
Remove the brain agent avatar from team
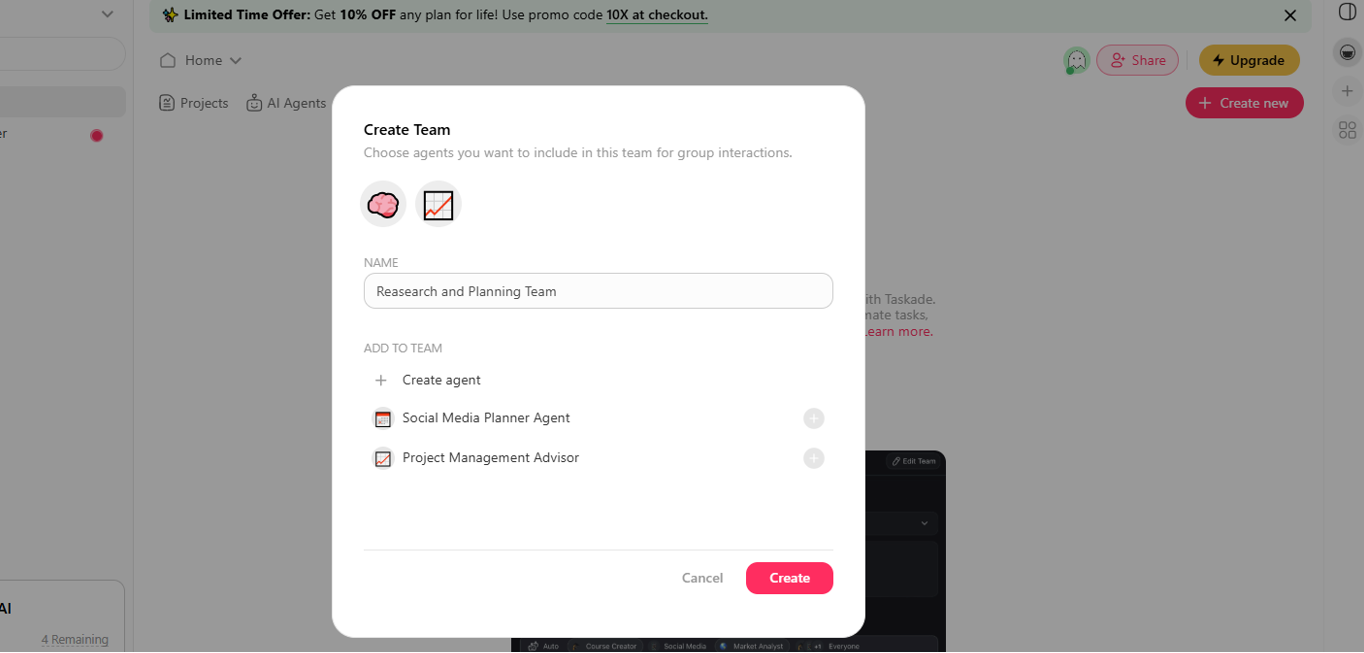(383, 204)
